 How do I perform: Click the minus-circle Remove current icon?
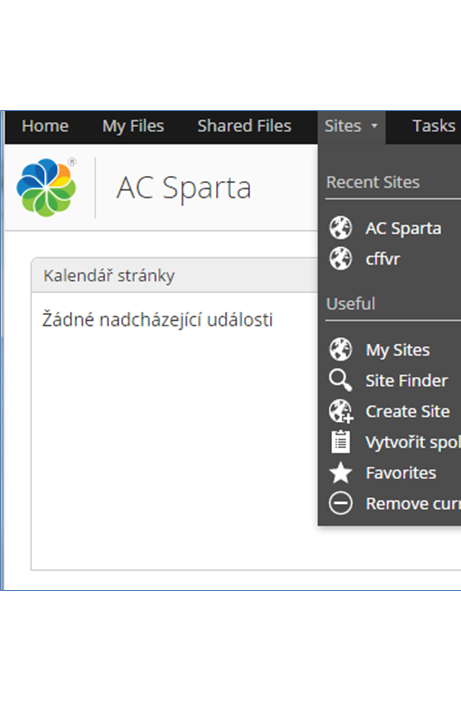click(341, 503)
